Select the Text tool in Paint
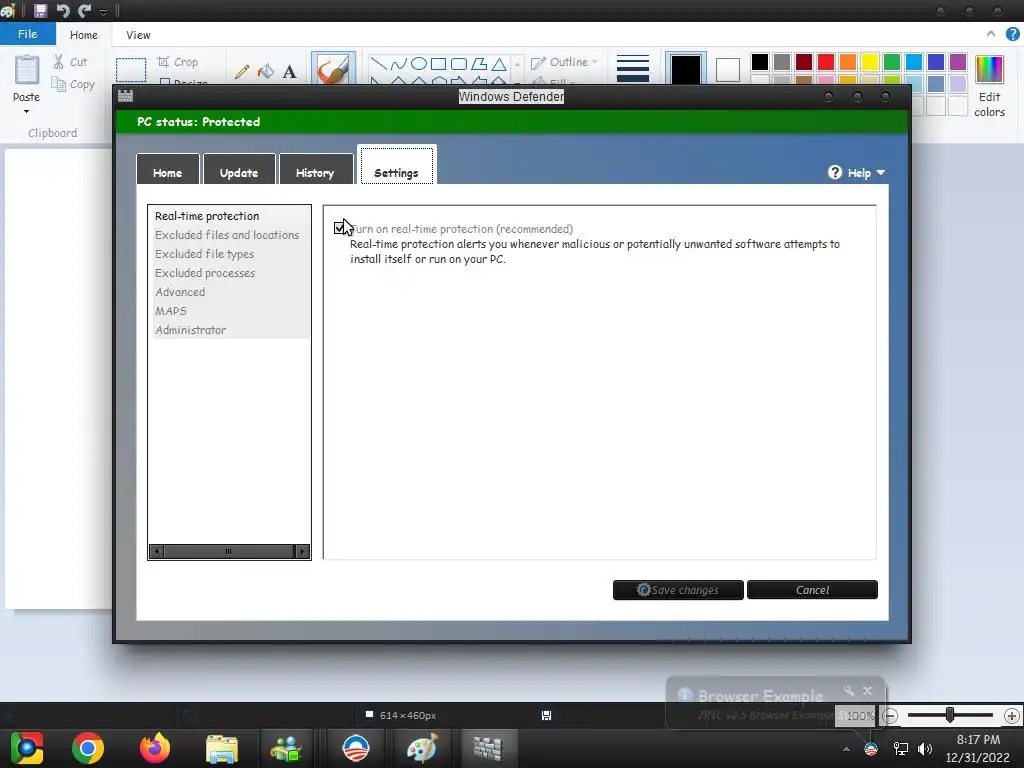1024x768 pixels. tap(289, 71)
